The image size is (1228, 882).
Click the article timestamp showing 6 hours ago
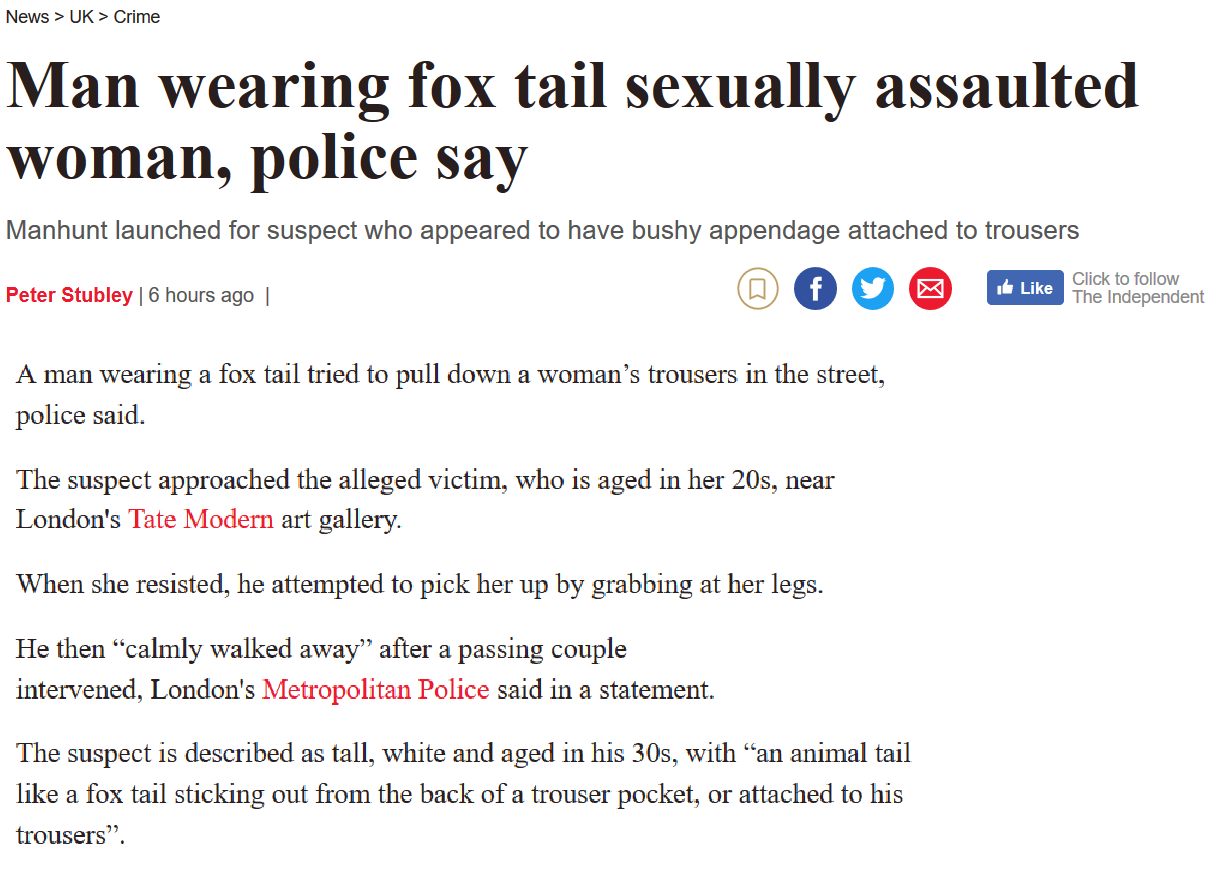200,295
